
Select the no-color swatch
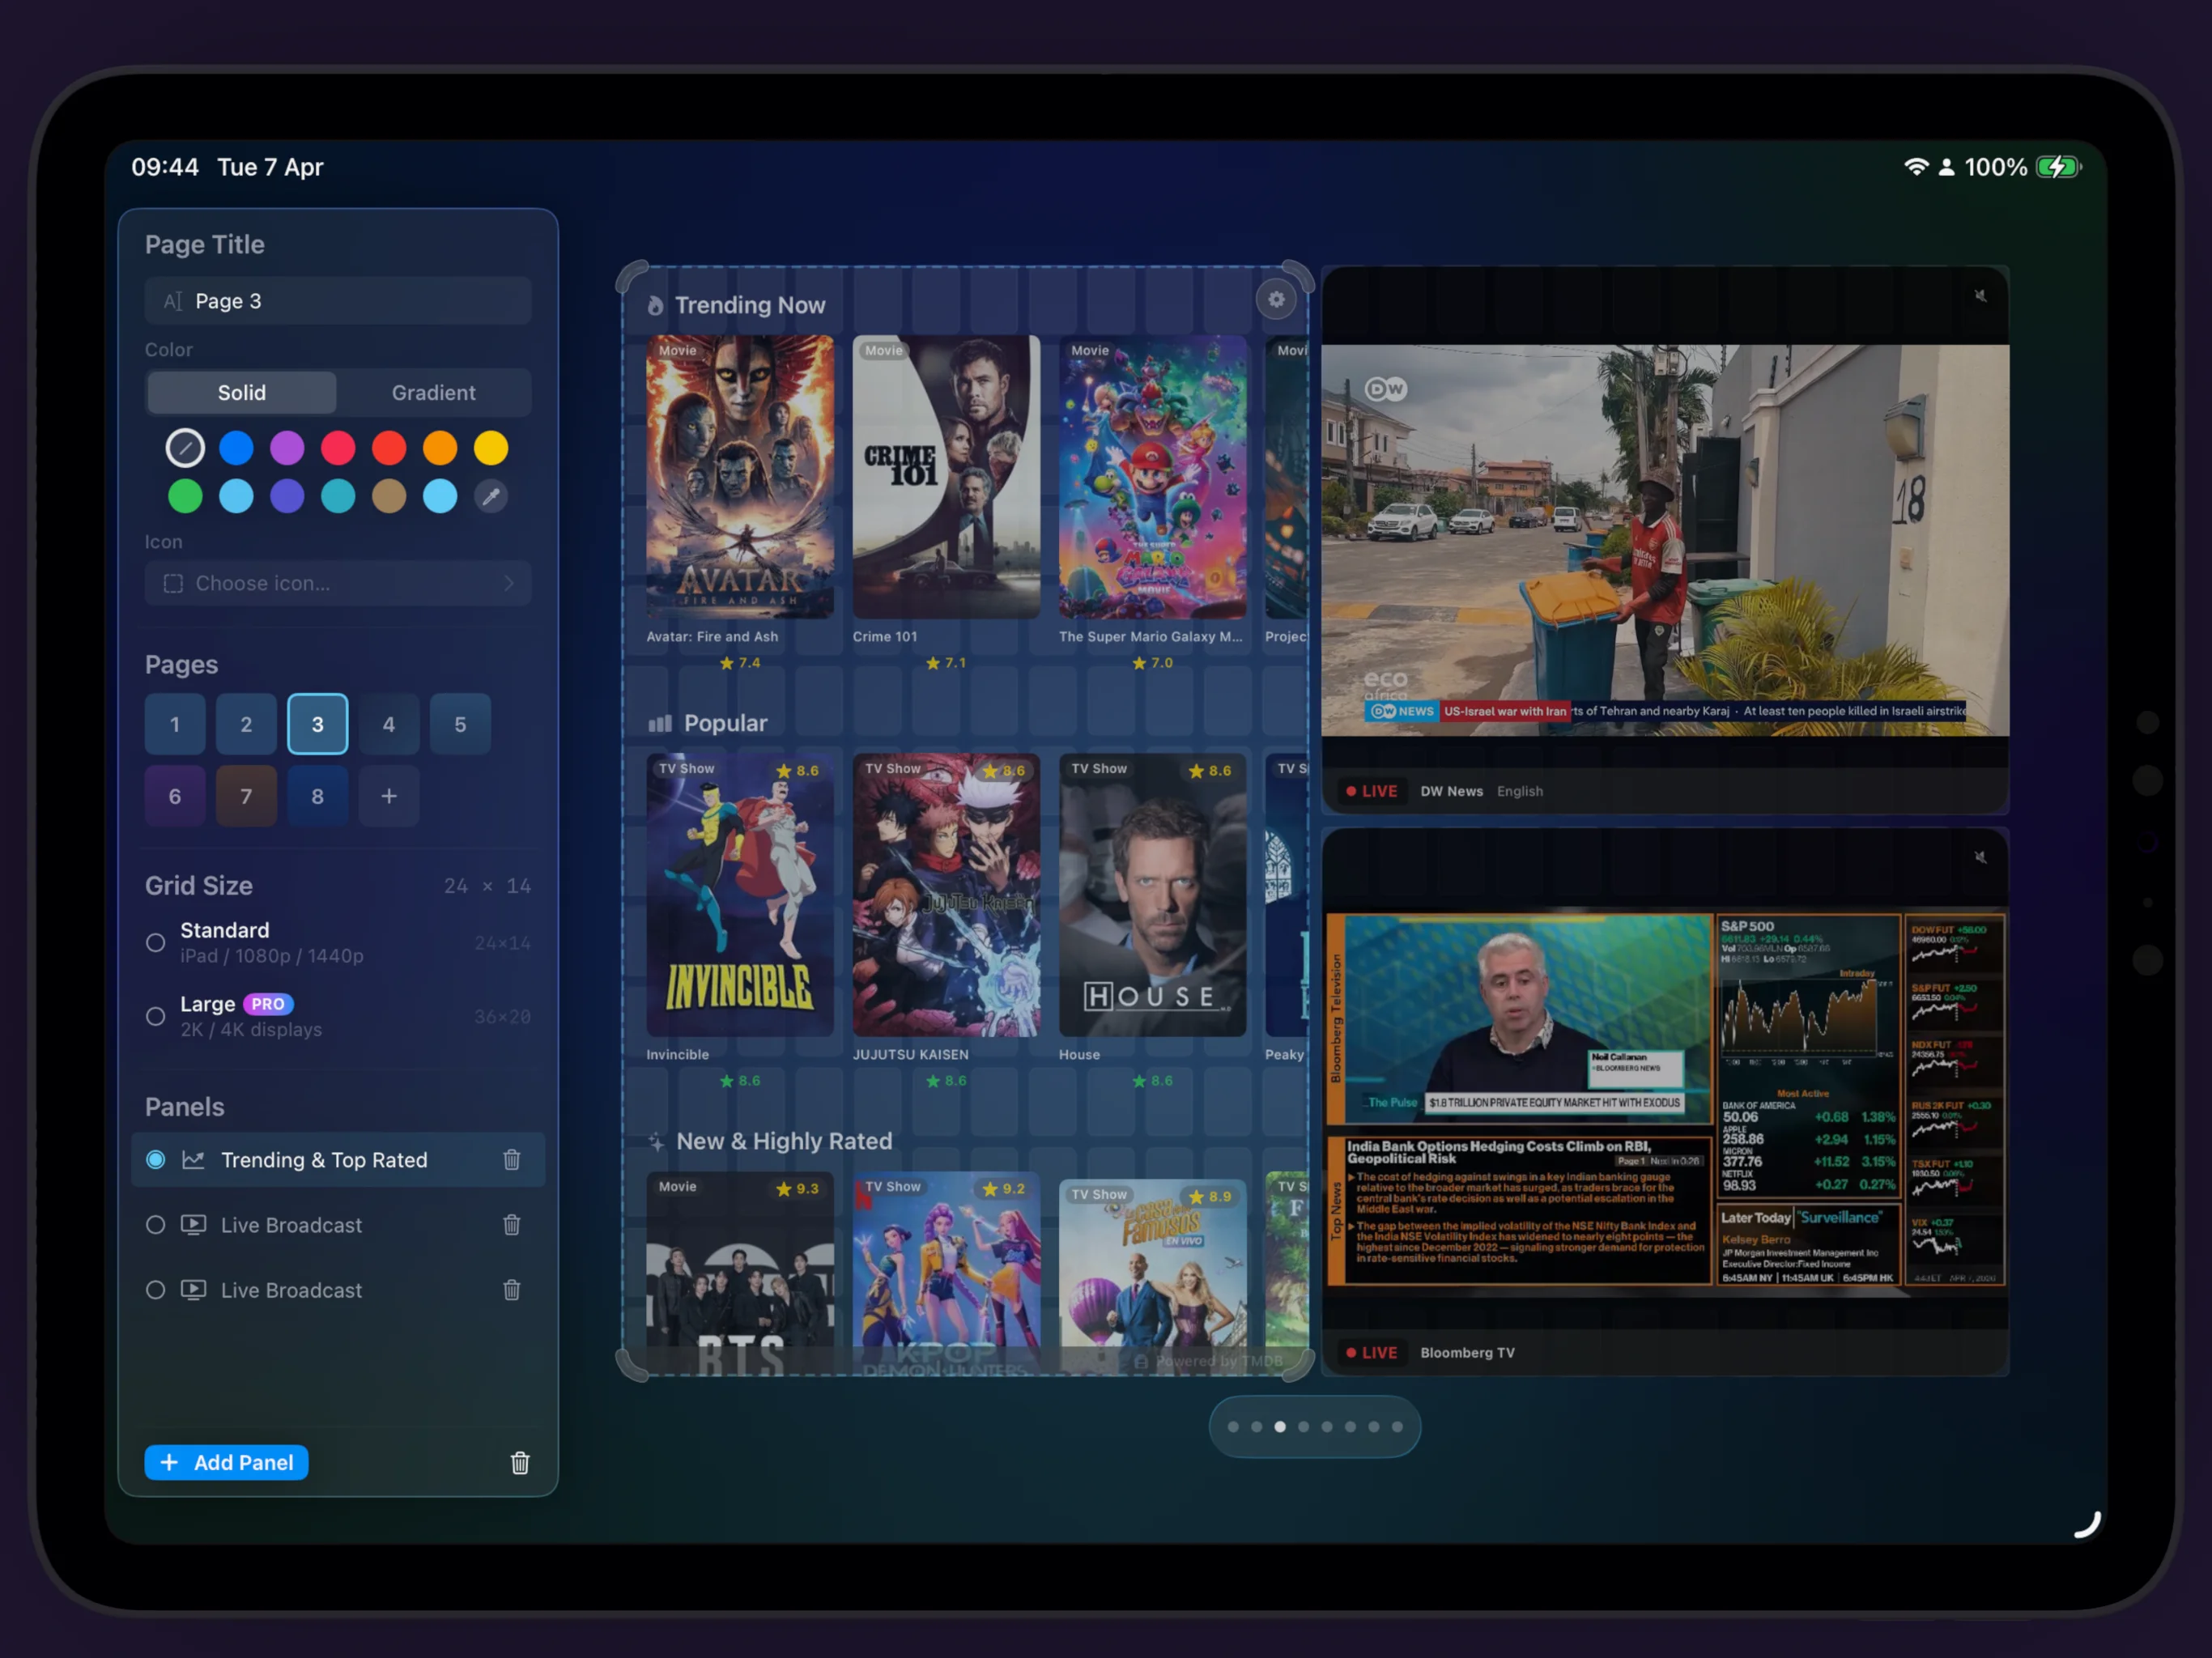click(185, 448)
